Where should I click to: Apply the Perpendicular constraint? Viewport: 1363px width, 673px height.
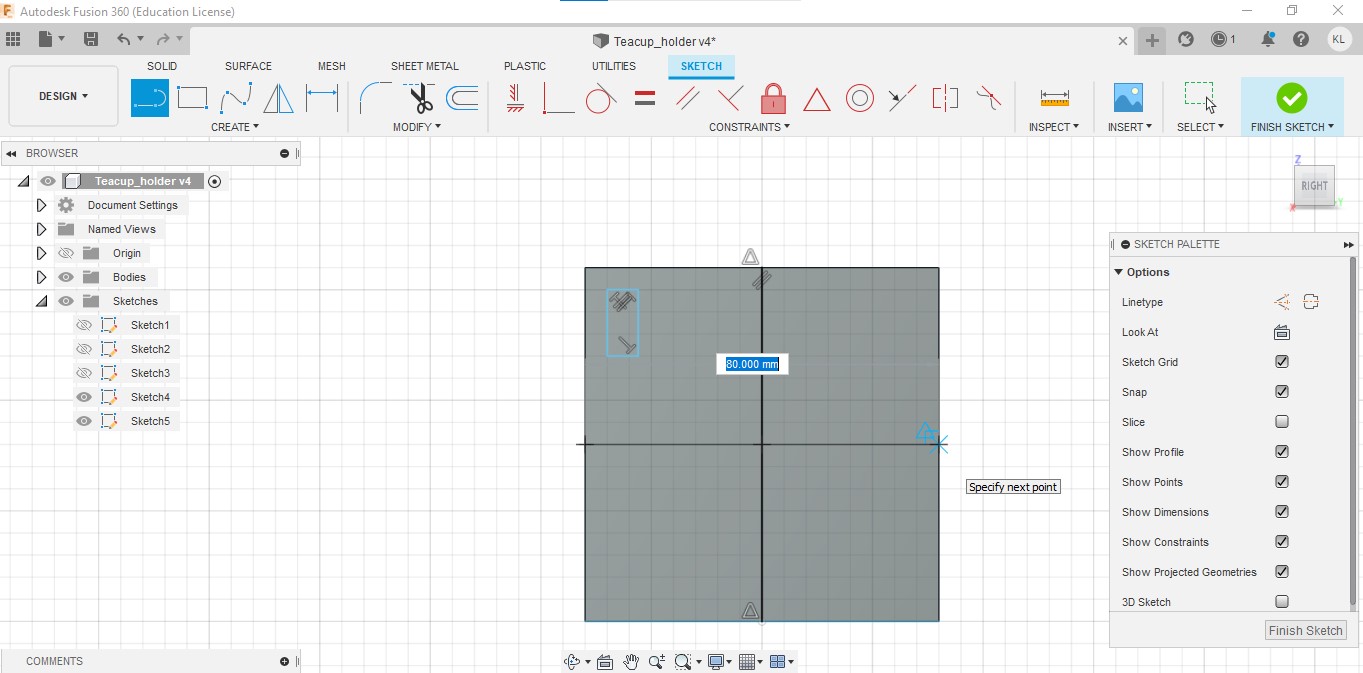click(x=730, y=98)
